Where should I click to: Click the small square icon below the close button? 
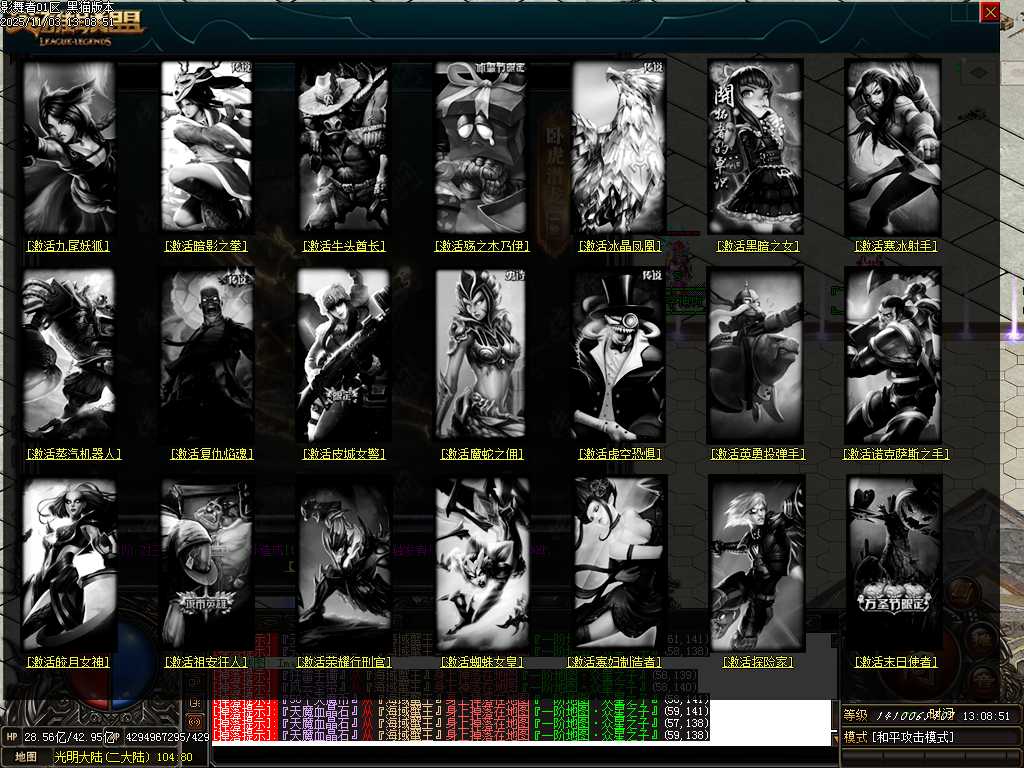point(979,71)
